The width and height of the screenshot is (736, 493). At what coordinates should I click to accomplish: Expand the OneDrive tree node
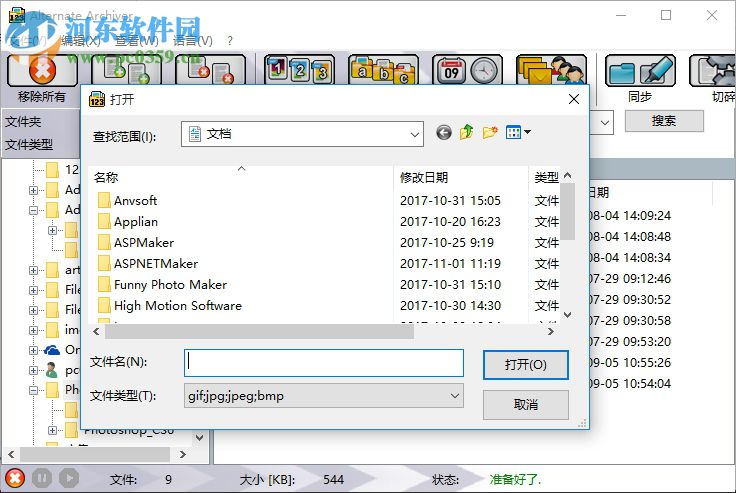(x=33, y=350)
